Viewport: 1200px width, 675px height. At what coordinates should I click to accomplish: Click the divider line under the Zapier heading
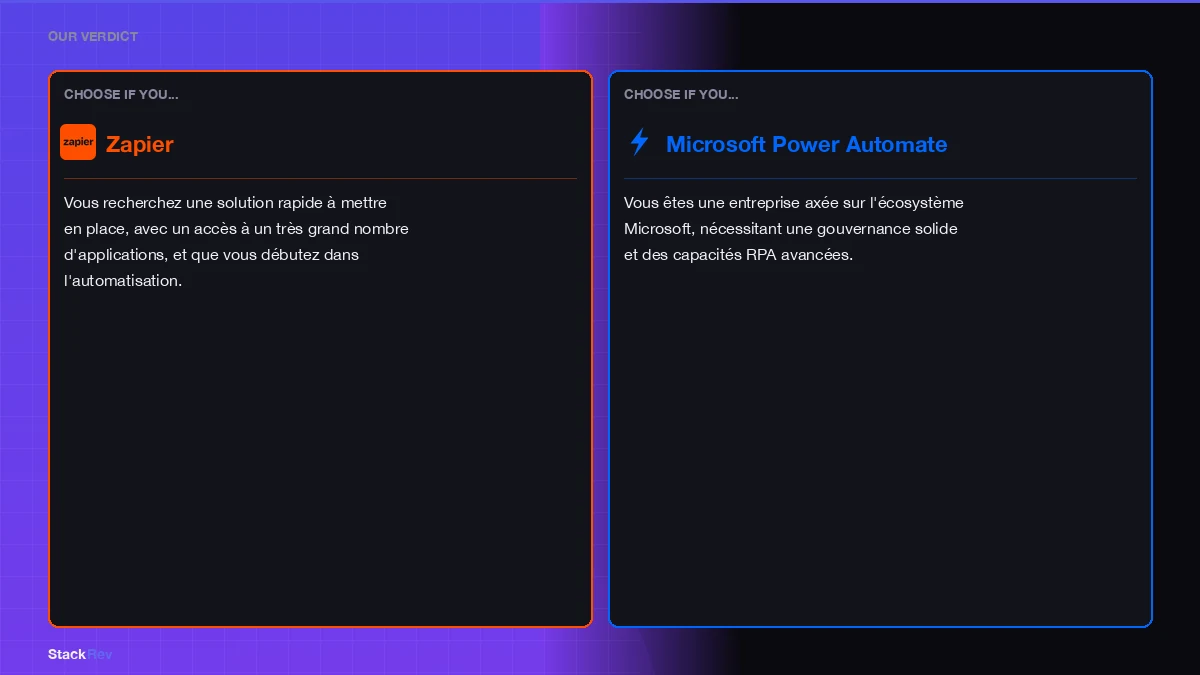pos(320,177)
